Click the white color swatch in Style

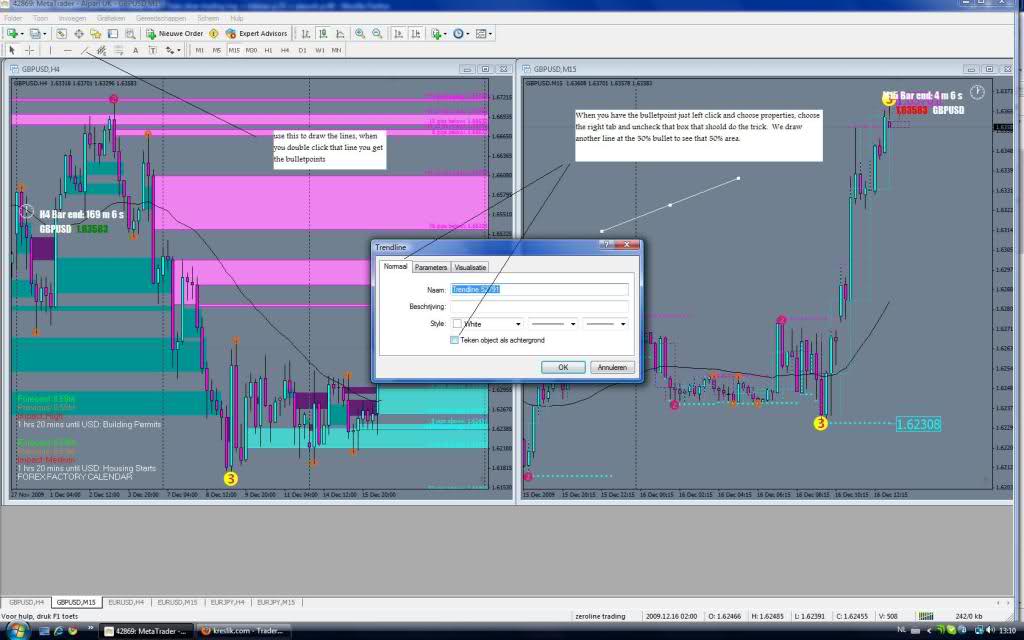457,324
